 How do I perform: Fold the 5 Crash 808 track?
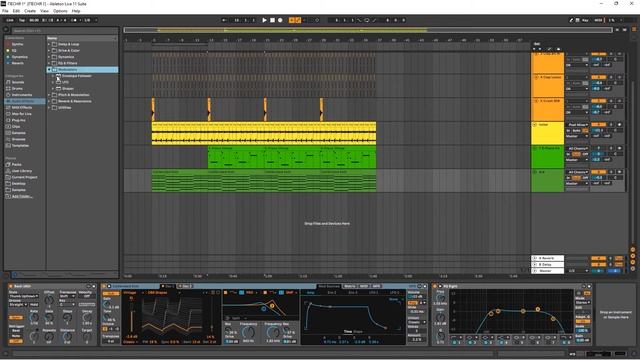click(x=536, y=100)
